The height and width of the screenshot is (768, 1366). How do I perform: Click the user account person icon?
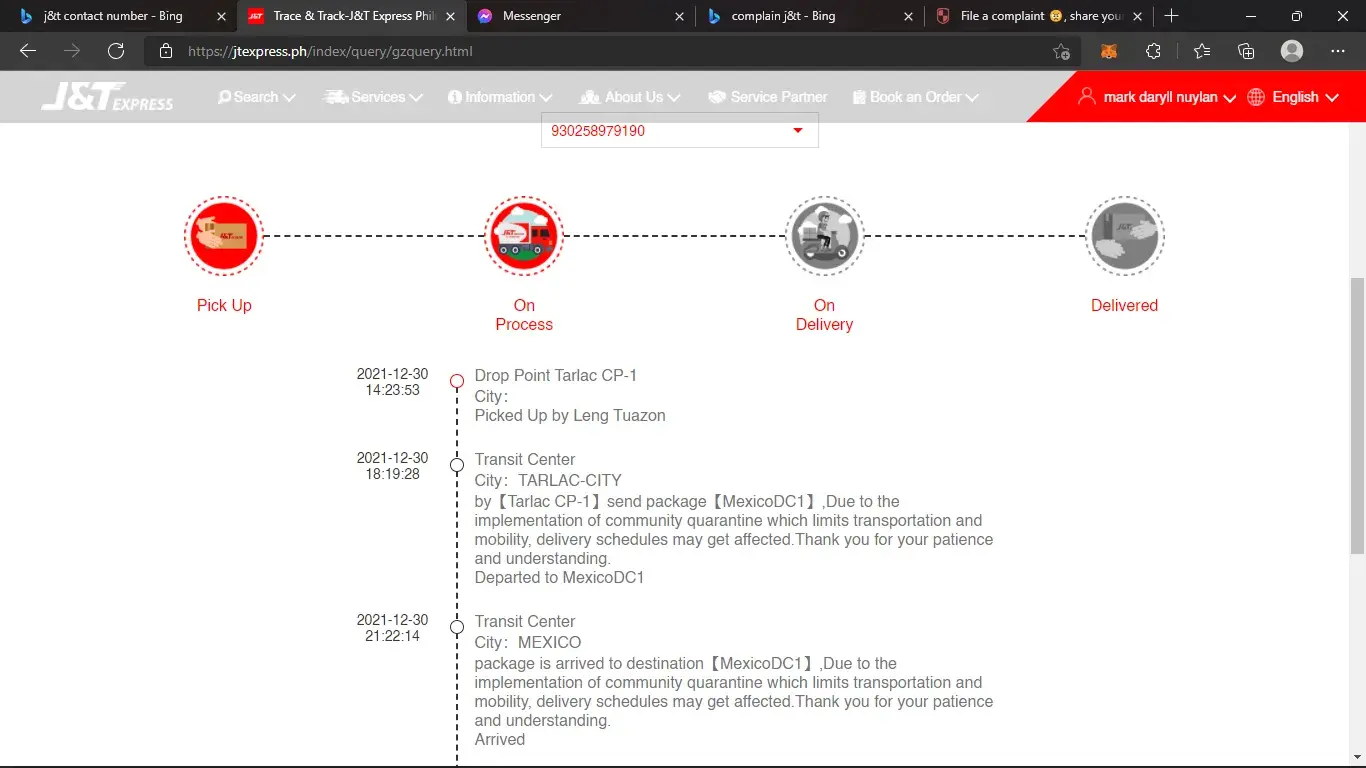click(x=1087, y=97)
